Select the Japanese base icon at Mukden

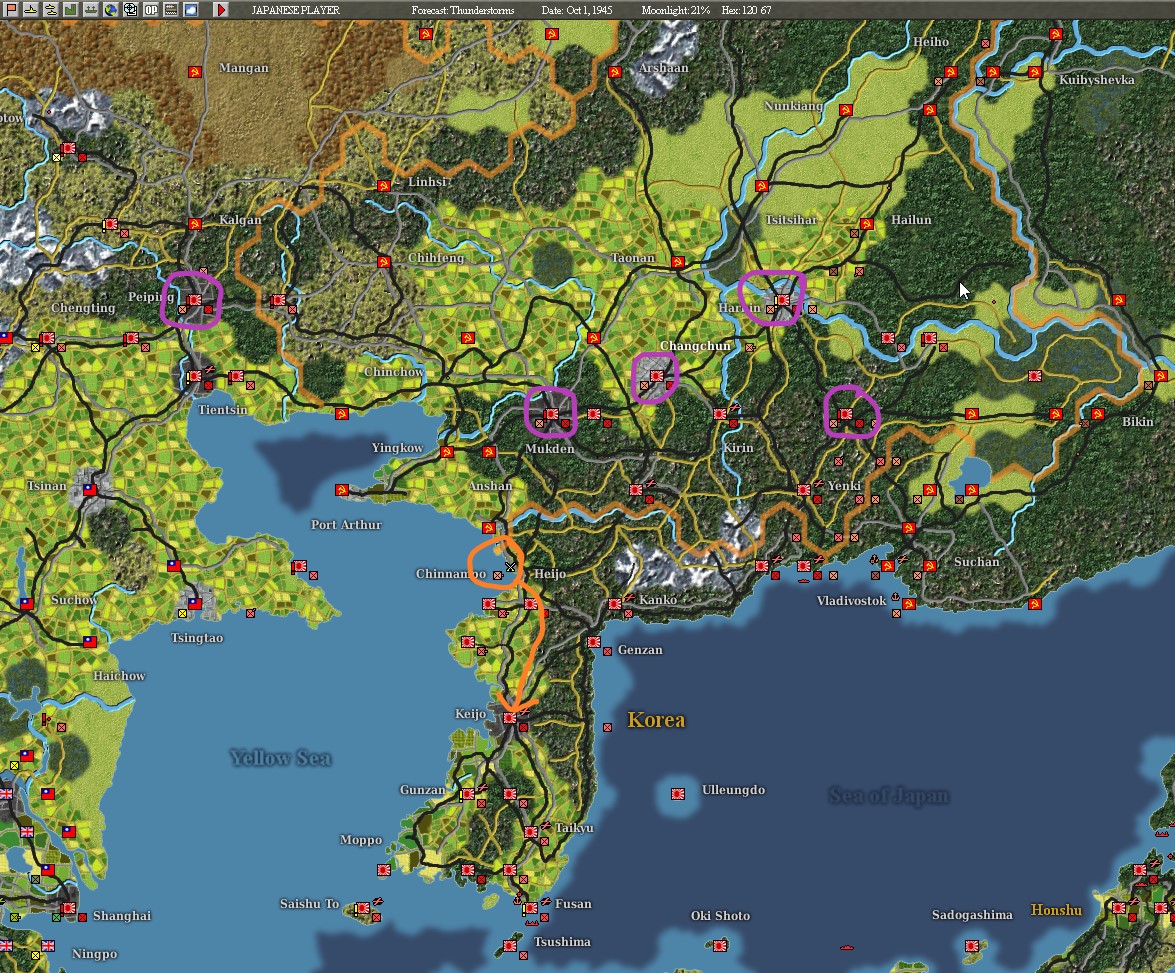552,414
